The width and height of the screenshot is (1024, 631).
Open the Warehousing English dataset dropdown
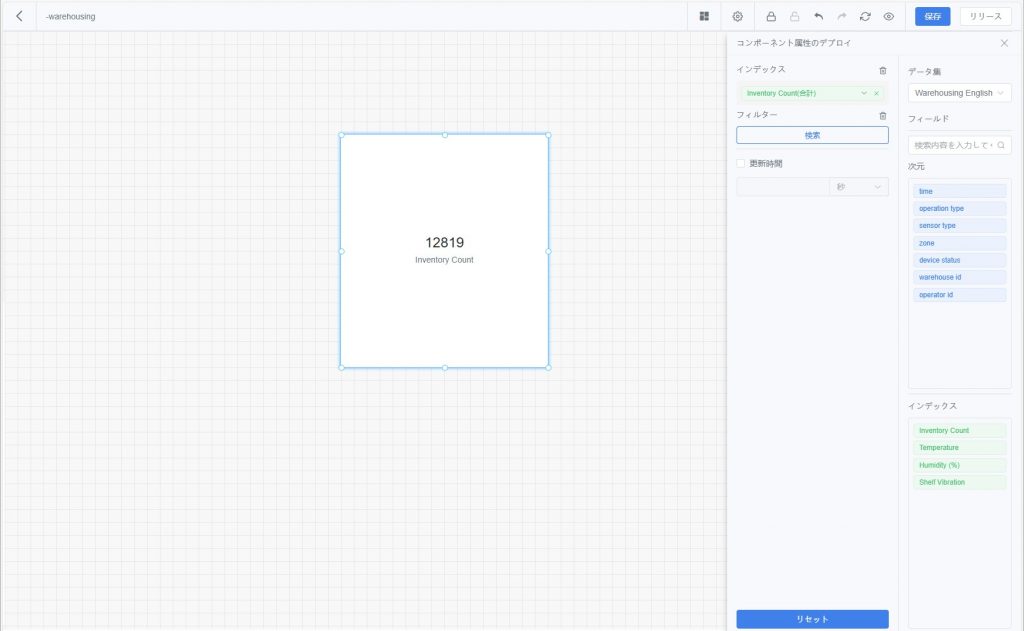tap(959, 93)
